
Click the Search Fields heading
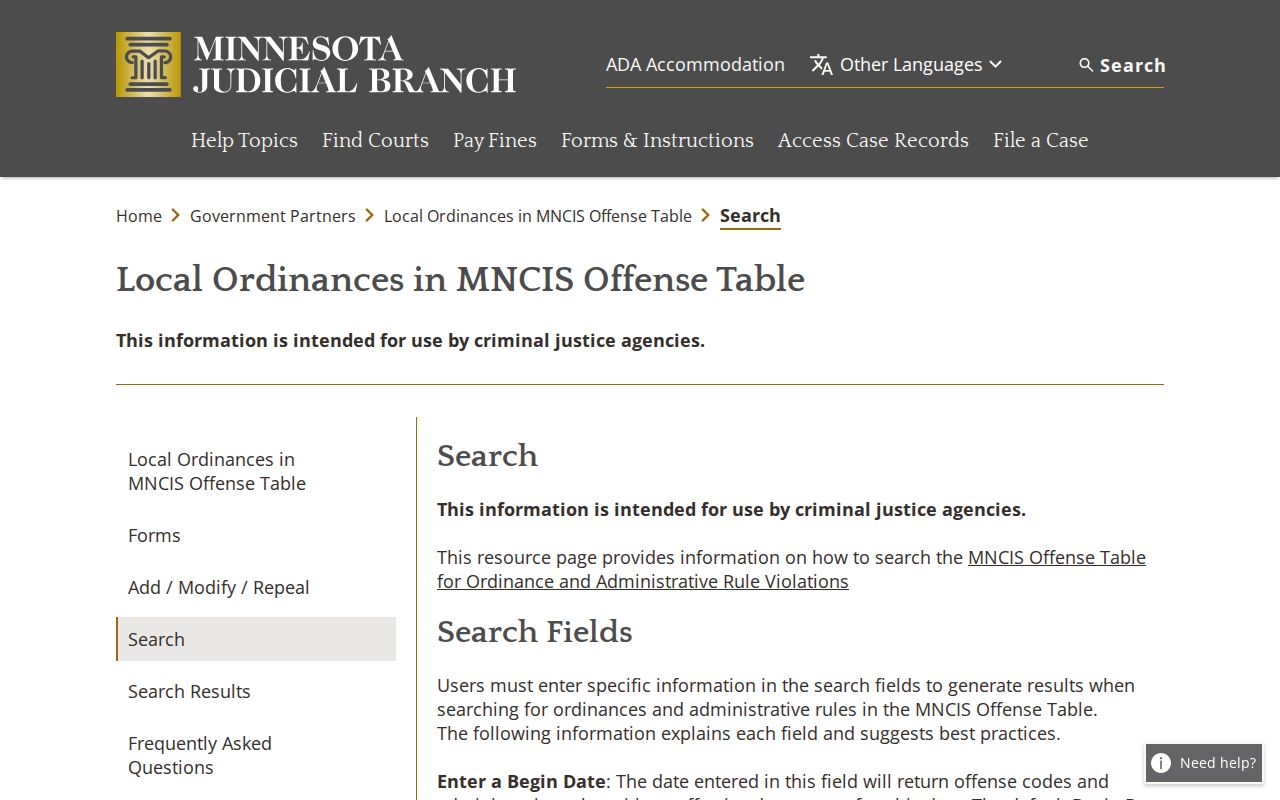(x=535, y=631)
